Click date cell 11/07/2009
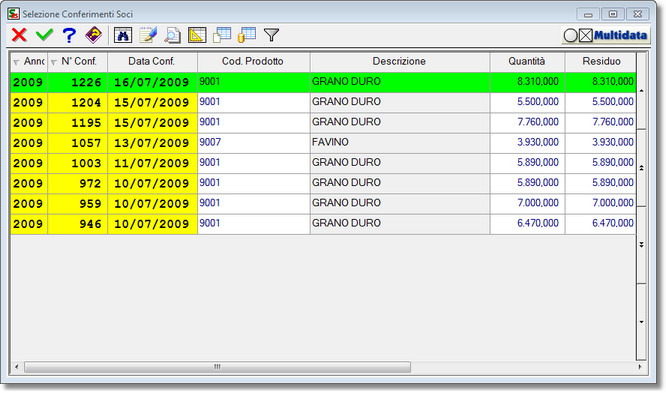This screenshot has width=666, height=393. (x=152, y=163)
